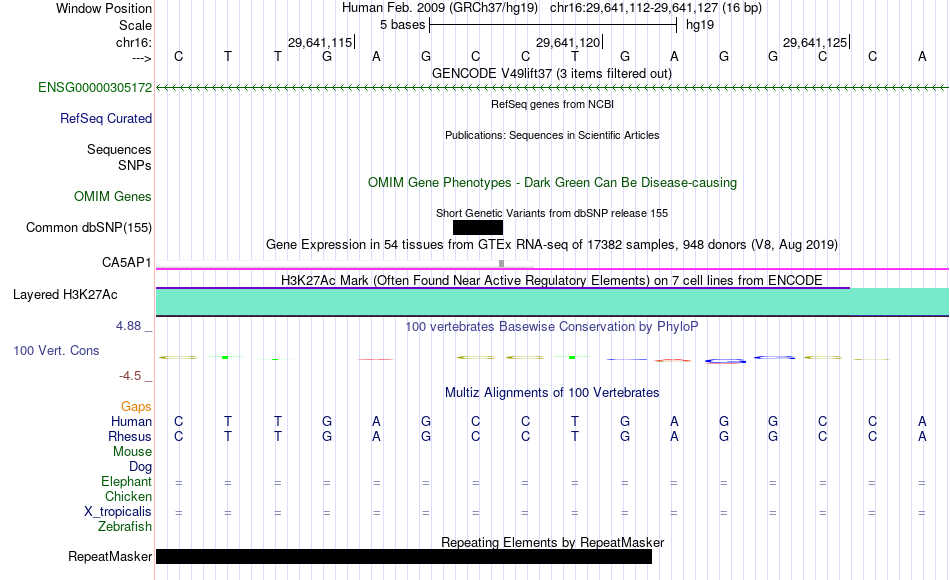Screen dimensions: 950x580
Task: Click the ---> strand direction arrow label
Action: (142, 58)
